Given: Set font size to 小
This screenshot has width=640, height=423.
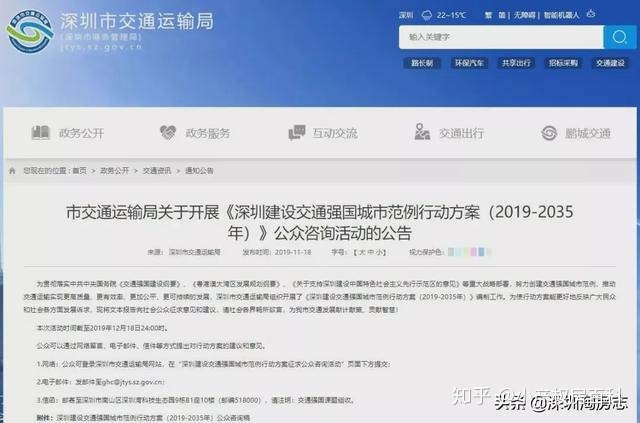Looking at the screenshot, I should [x=380, y=252].
